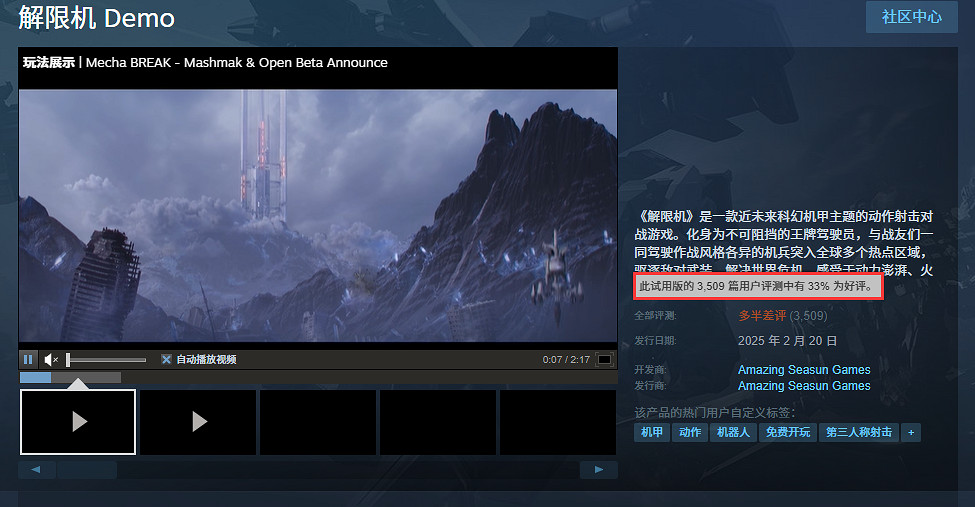Click the video player frame
Screen dimensions: 975x507
pyautogui.click(x=318, y=216)
